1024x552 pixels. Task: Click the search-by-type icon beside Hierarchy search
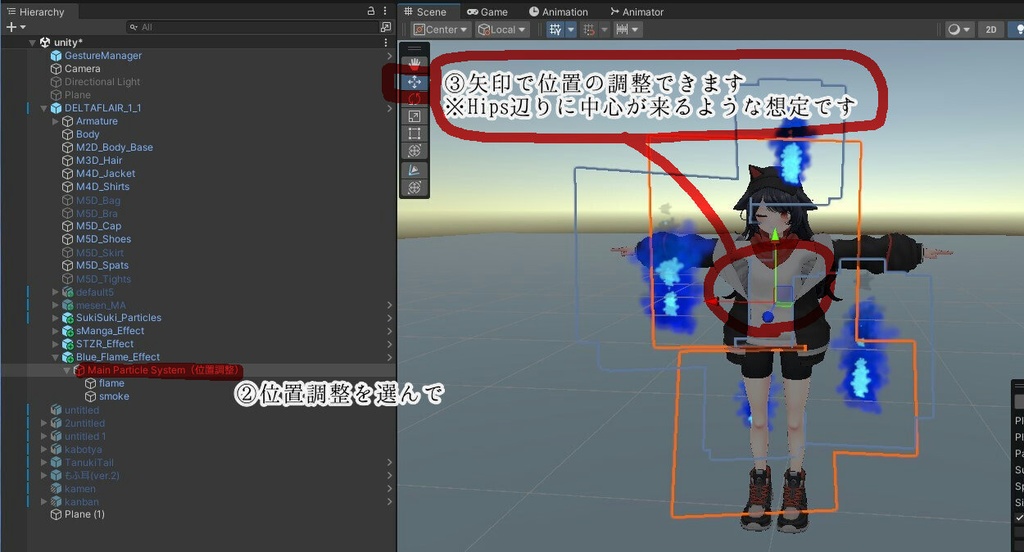click(385, 27)
